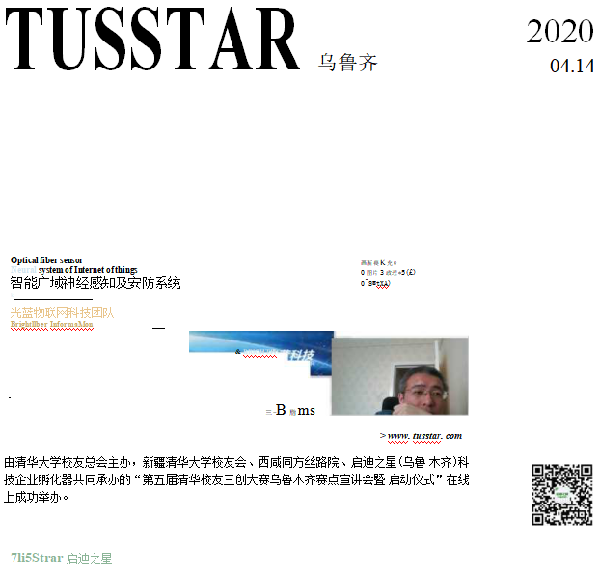Click 'system of Internet of things' text
Image resolution: width=600 pixels, height=572 pixels.
[x=88, y=270]
